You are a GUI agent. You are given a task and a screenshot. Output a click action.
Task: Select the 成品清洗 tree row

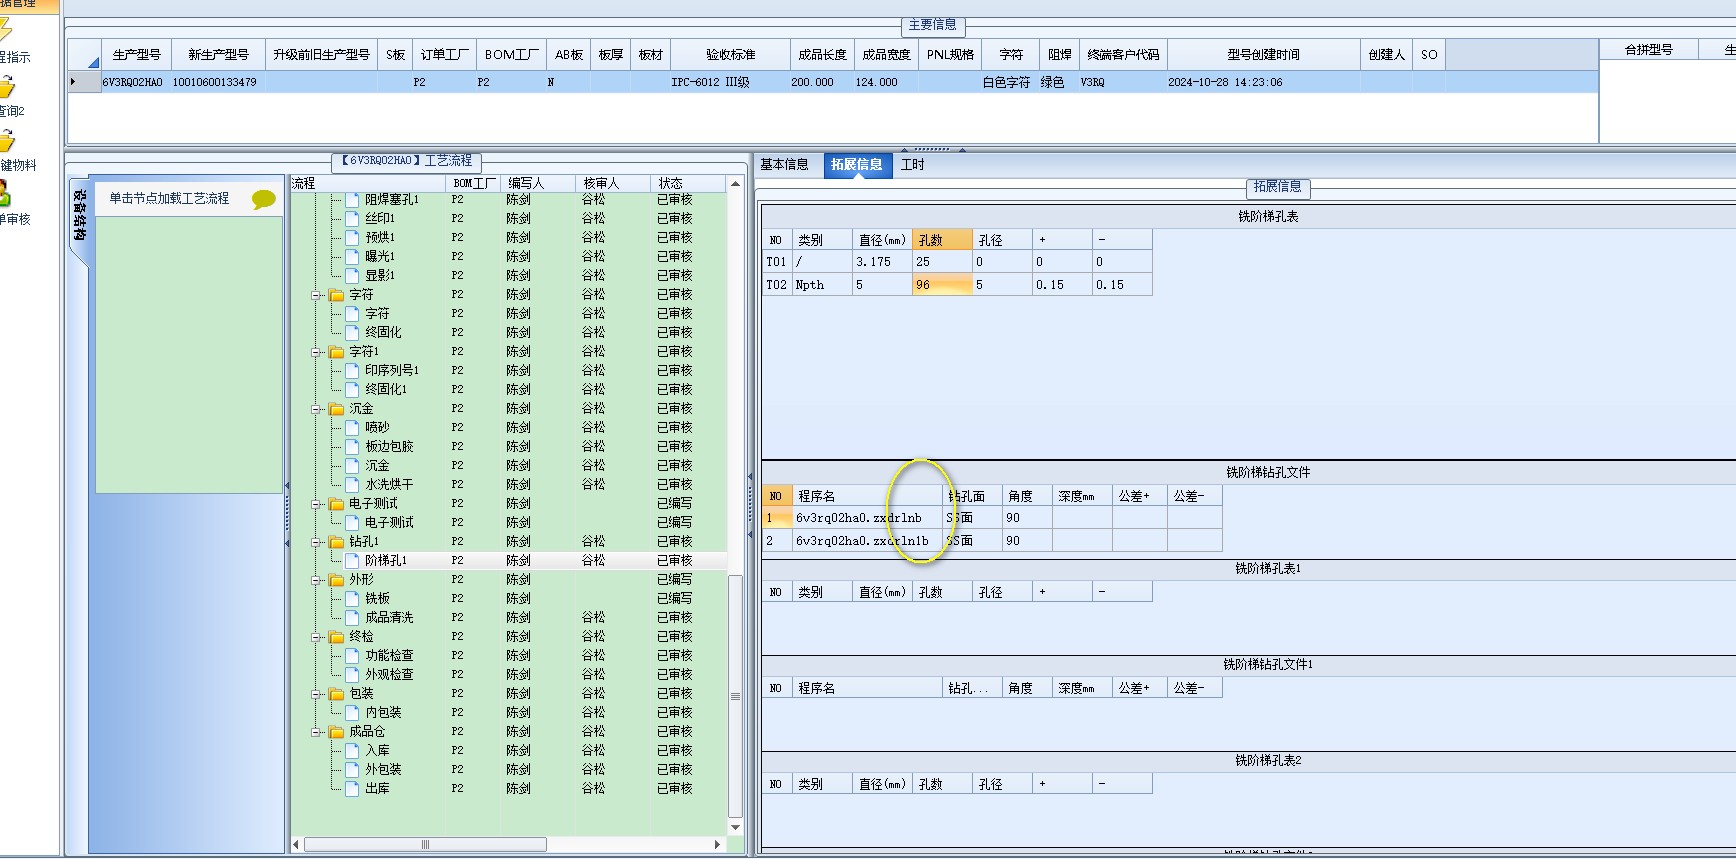coord(510,618)
